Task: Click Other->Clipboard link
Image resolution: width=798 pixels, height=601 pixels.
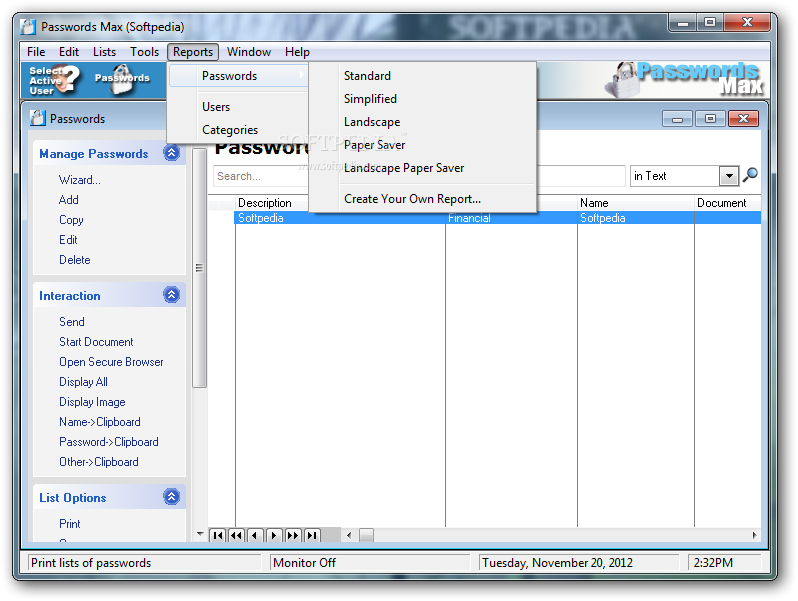Action: tap(99, 462)
